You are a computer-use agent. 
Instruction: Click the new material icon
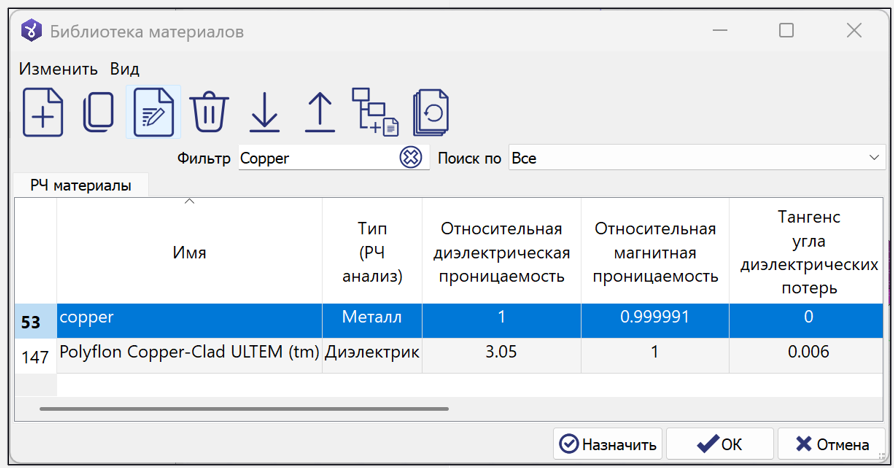[x=43, y=111]
